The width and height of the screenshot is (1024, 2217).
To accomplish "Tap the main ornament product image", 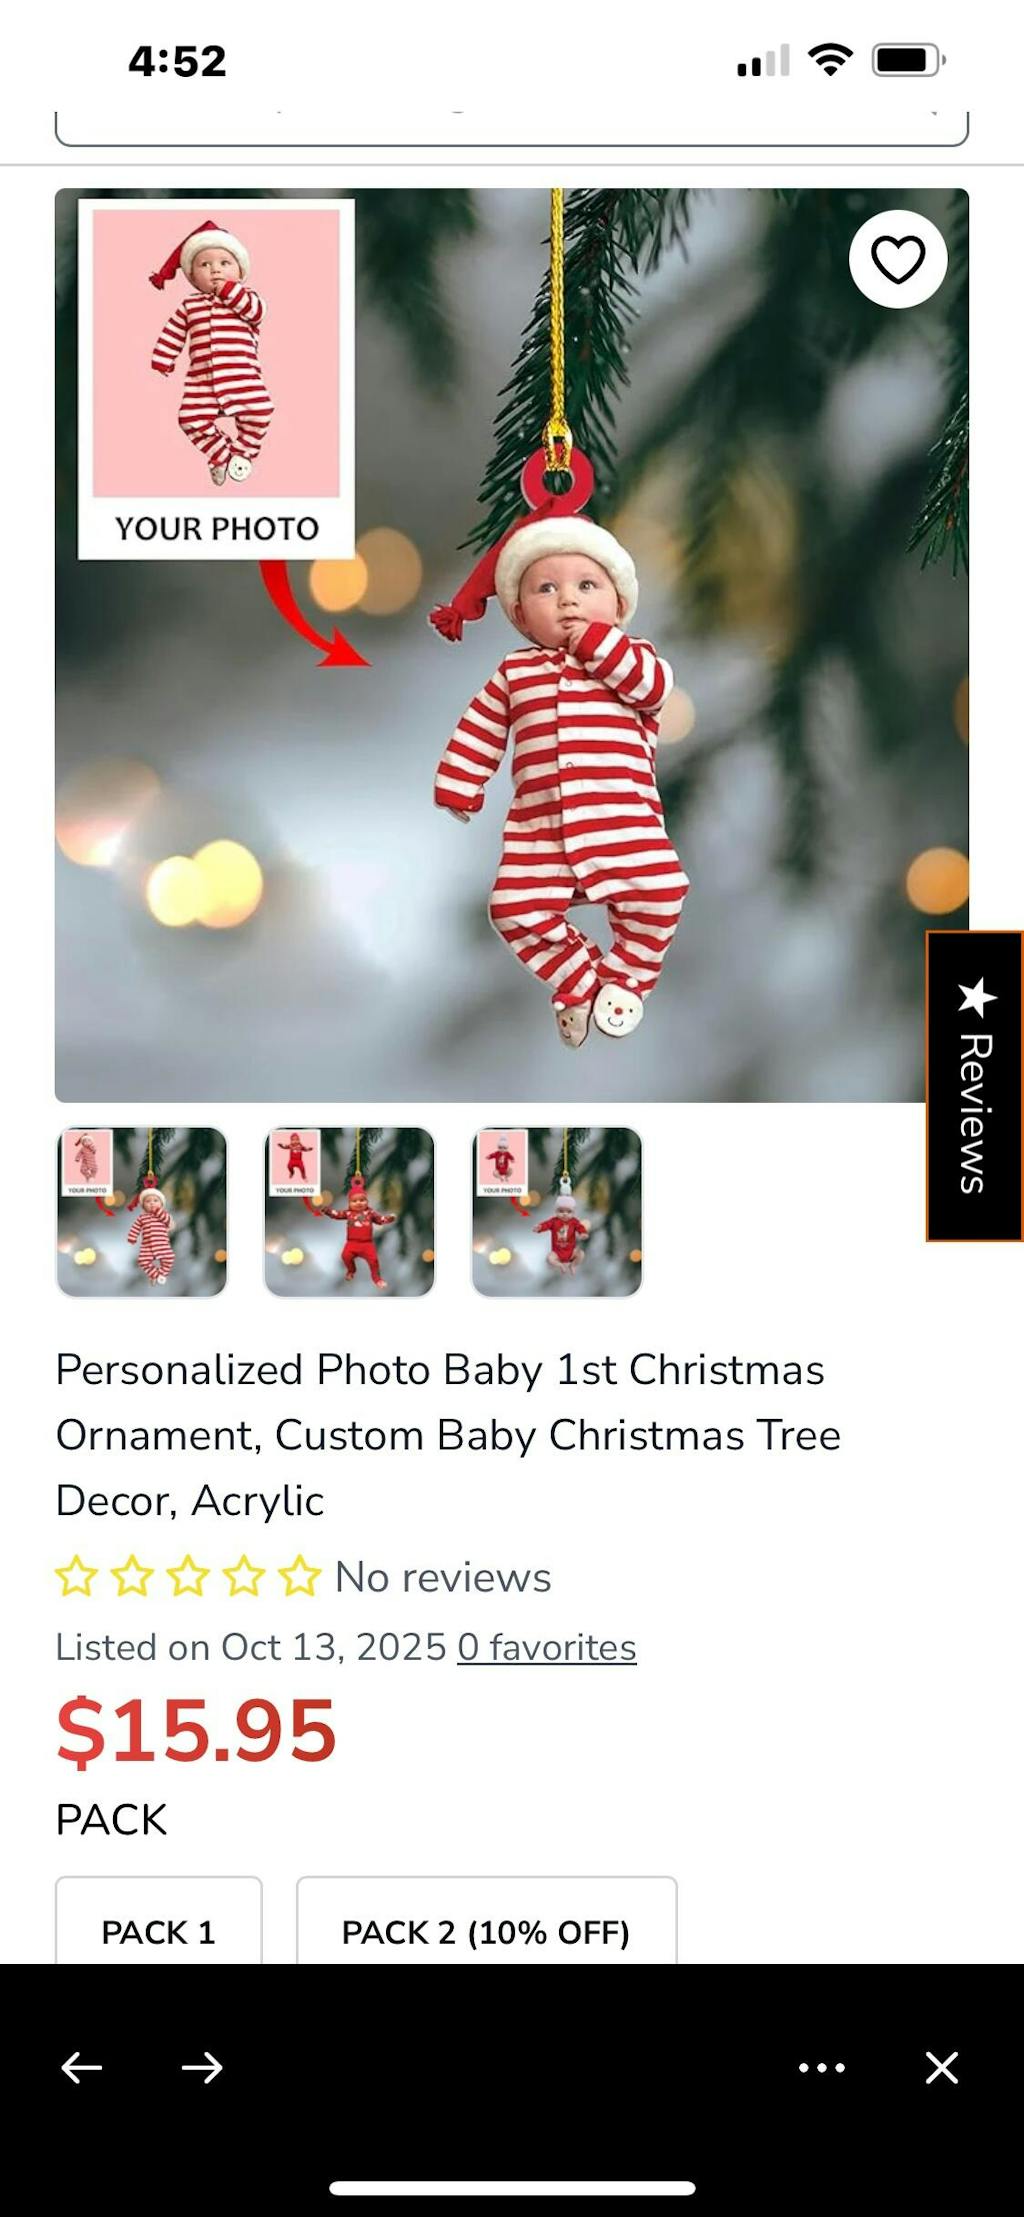I will pos(512,645).
